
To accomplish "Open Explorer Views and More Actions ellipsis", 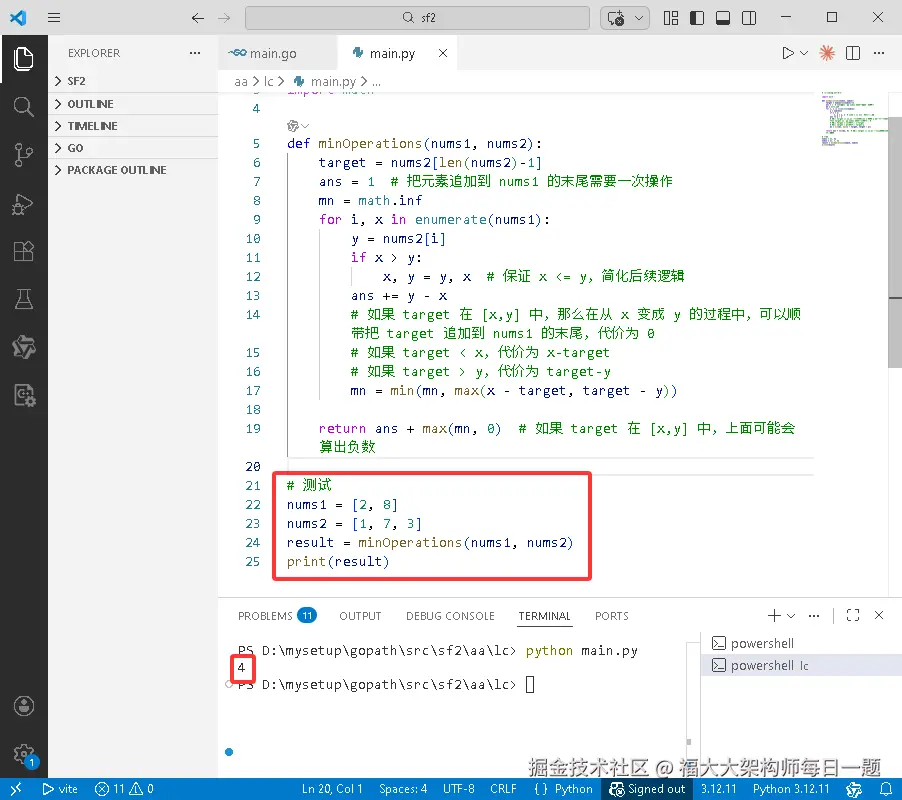I will (195, 53).
